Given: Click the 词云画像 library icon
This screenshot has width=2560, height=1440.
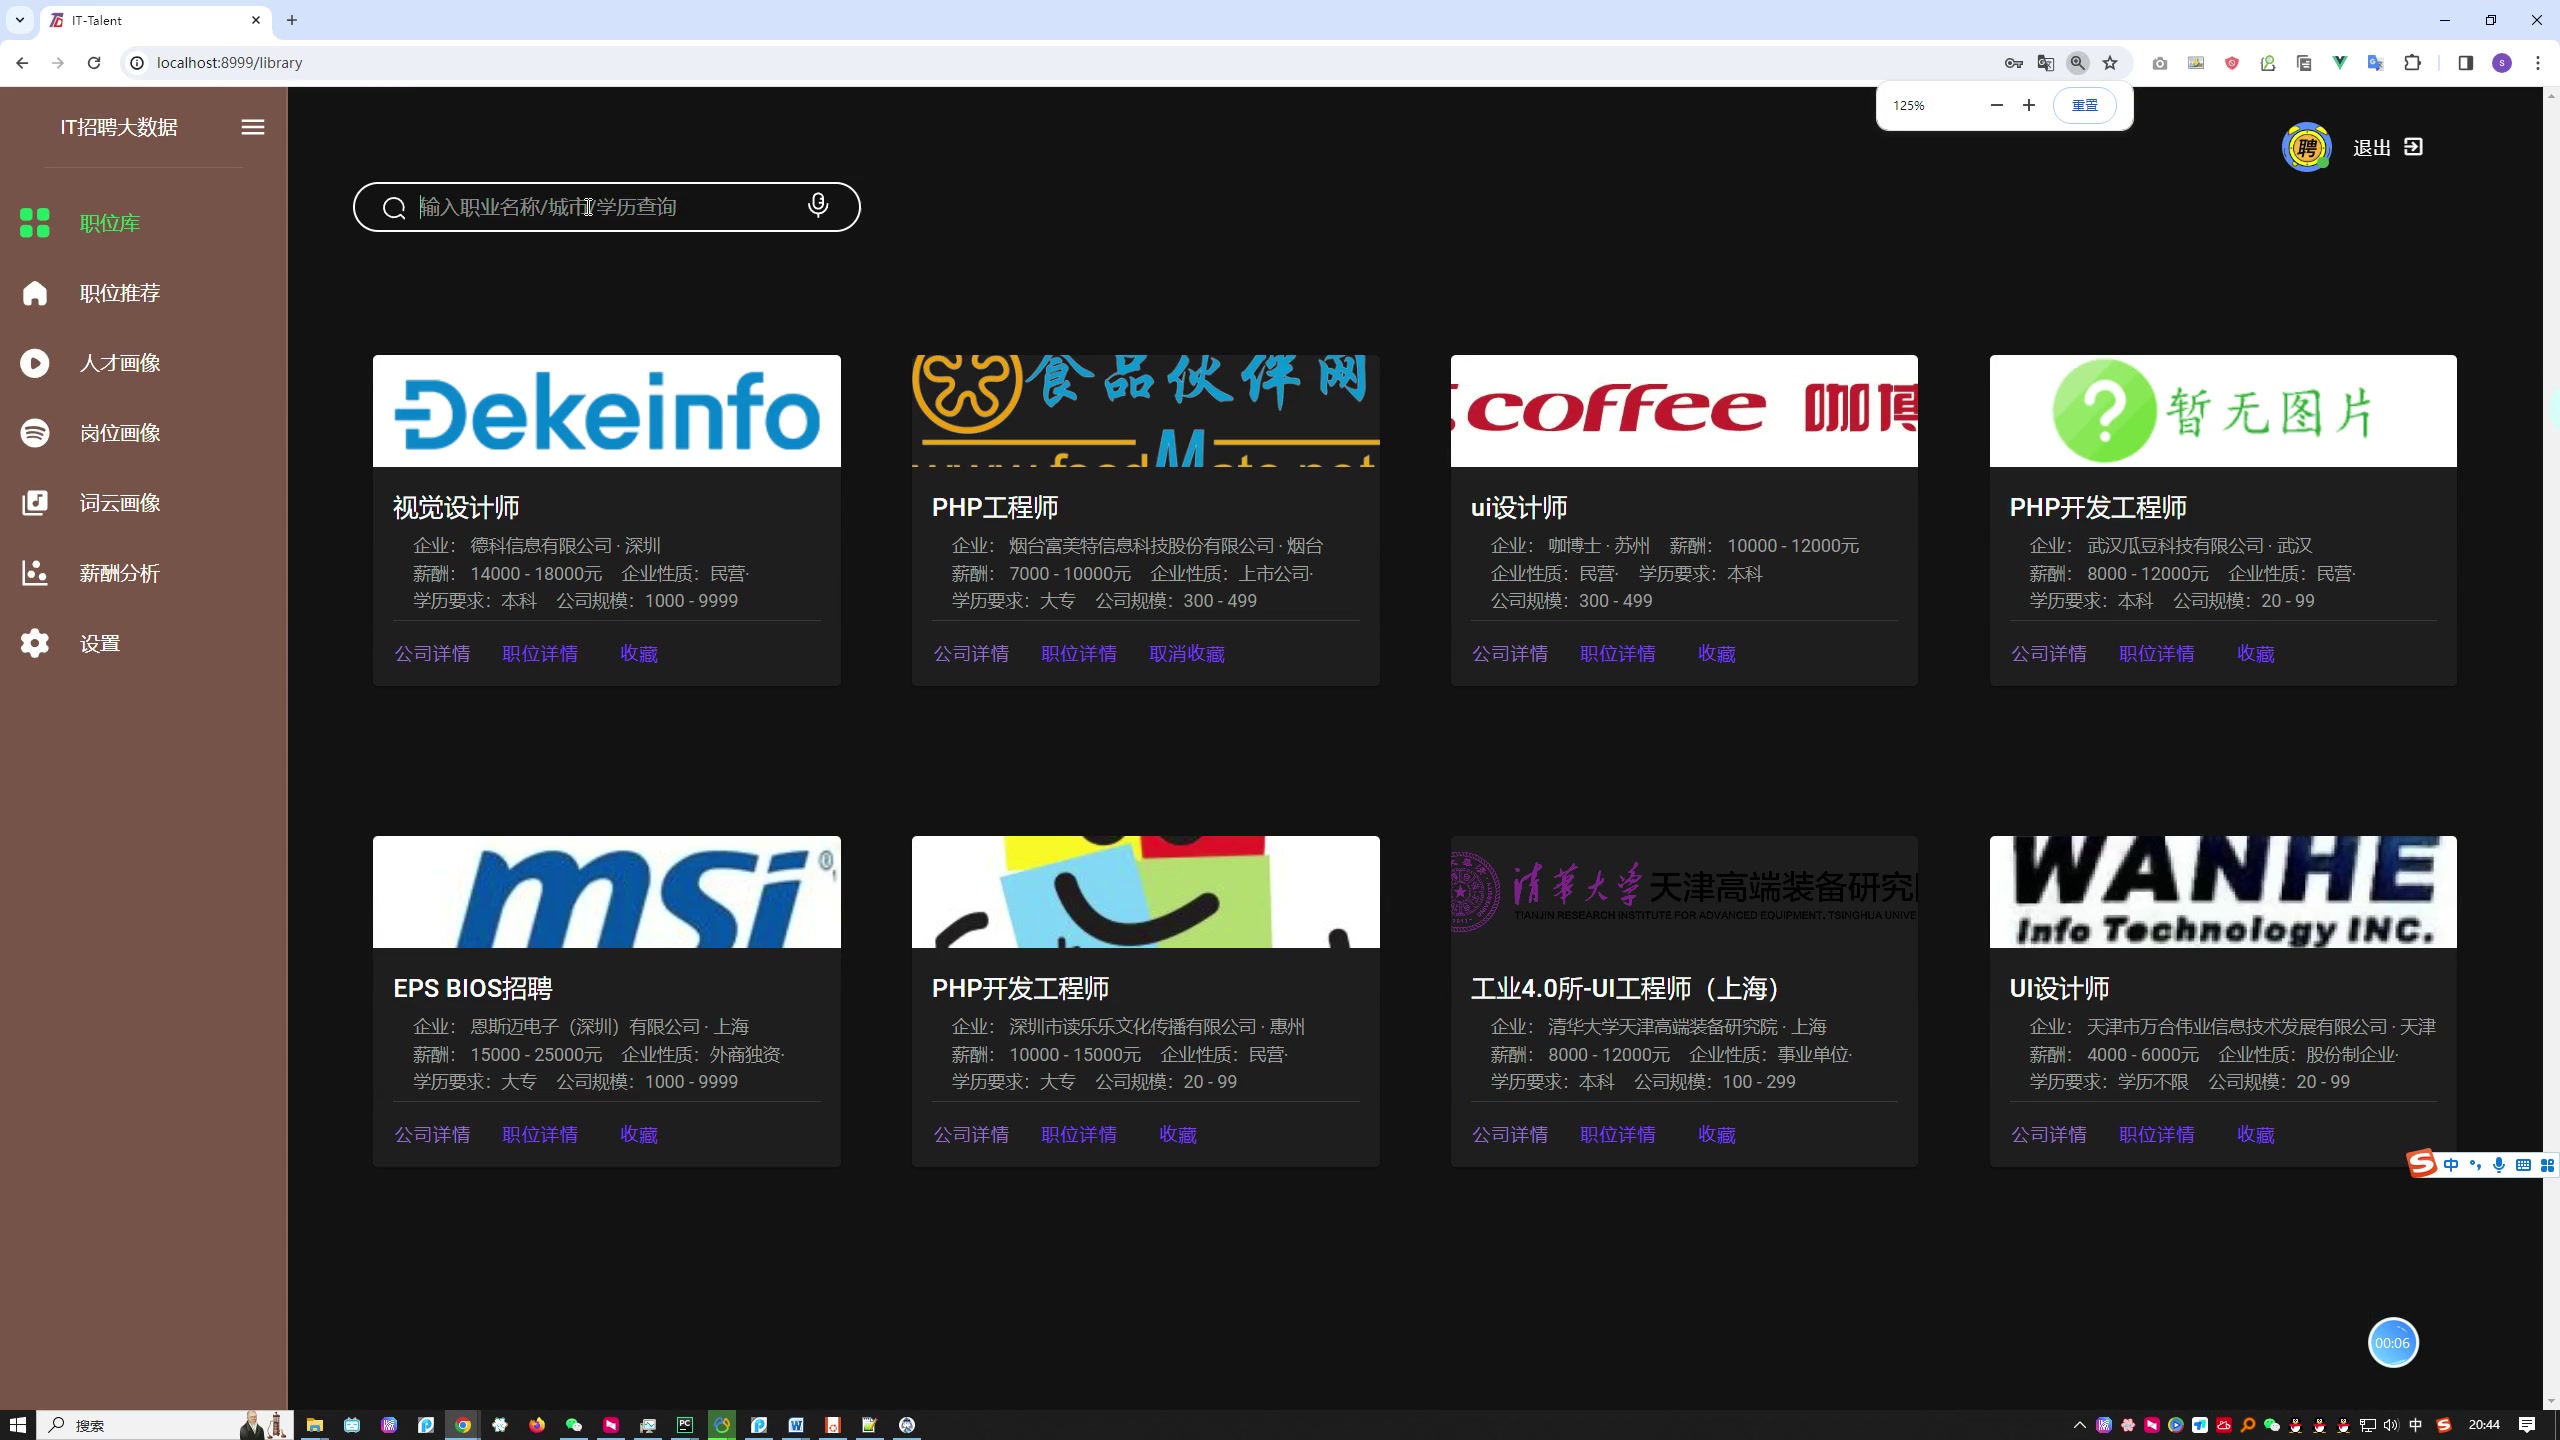Looking at the screenshot, I should point(35,503).
